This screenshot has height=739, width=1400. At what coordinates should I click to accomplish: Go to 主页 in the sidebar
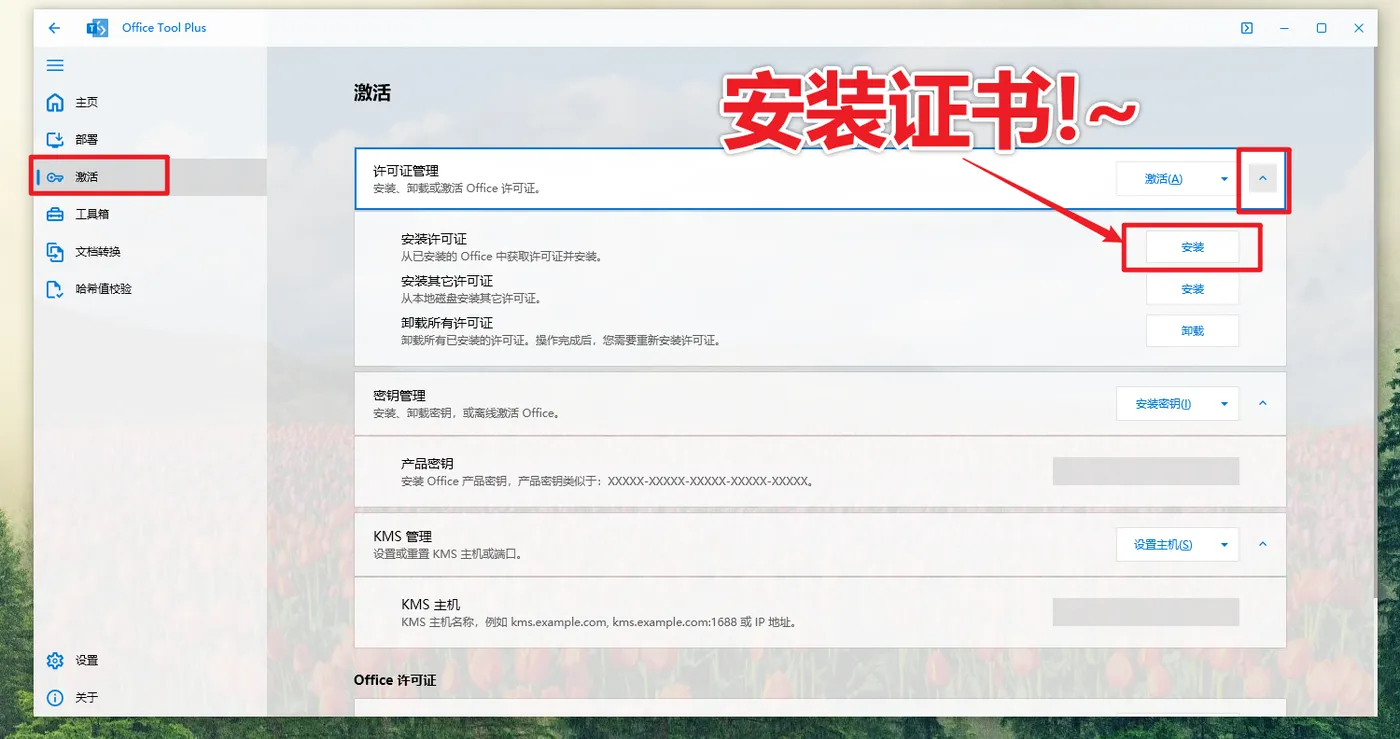[x=150, y=102]
